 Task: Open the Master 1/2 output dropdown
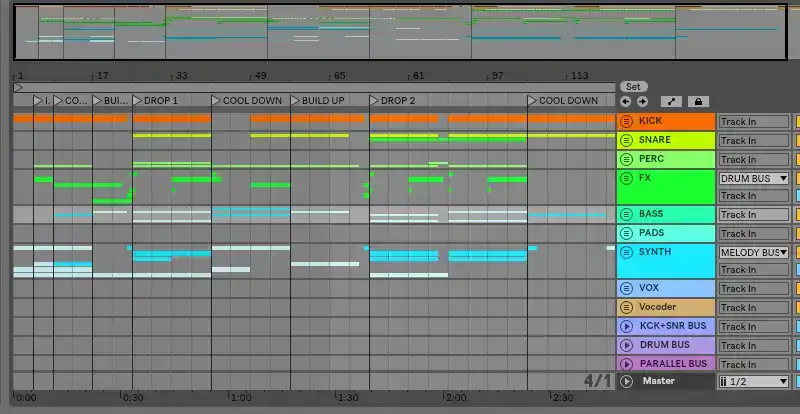[x=754, y=382]
